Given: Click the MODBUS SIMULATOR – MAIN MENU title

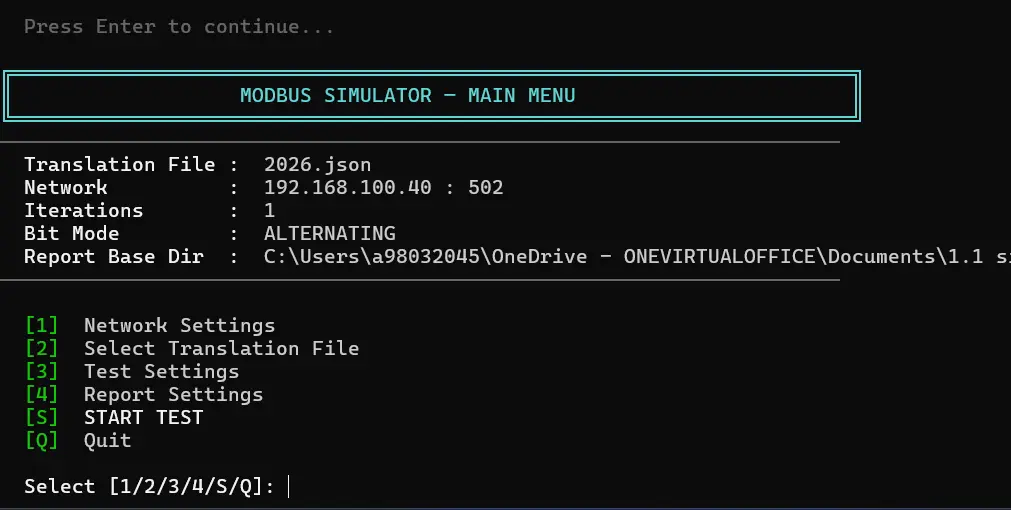Looking at the screenshot, I should coord(407,95).
